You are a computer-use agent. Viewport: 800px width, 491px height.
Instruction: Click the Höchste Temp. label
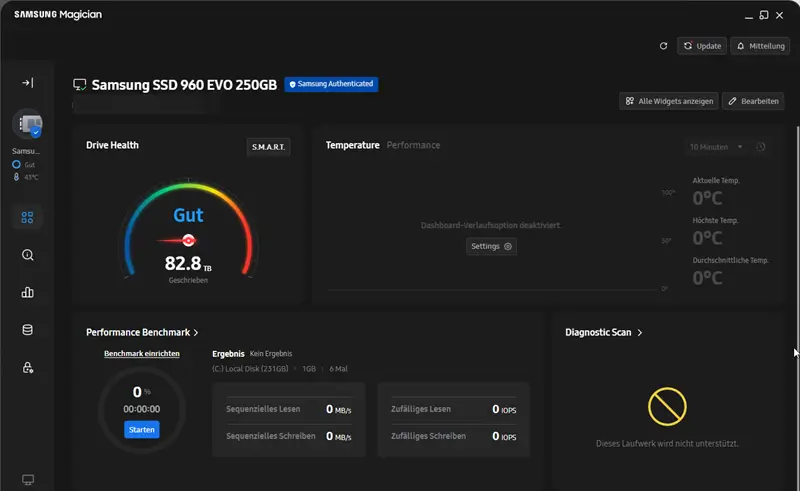coord(715,220)
